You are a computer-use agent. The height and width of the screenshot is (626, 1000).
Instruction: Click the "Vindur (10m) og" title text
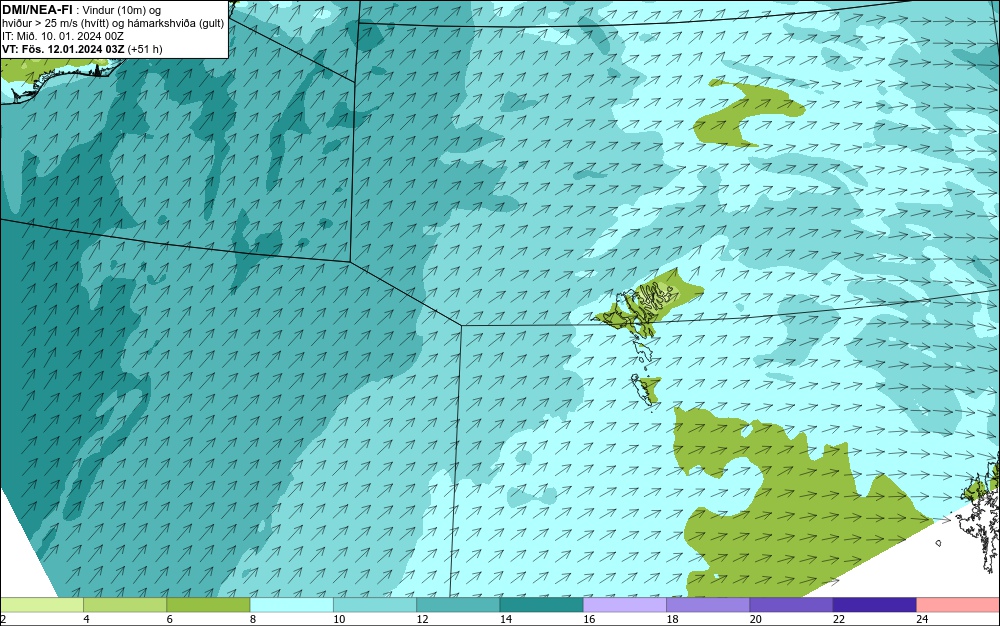click(122, 10)
